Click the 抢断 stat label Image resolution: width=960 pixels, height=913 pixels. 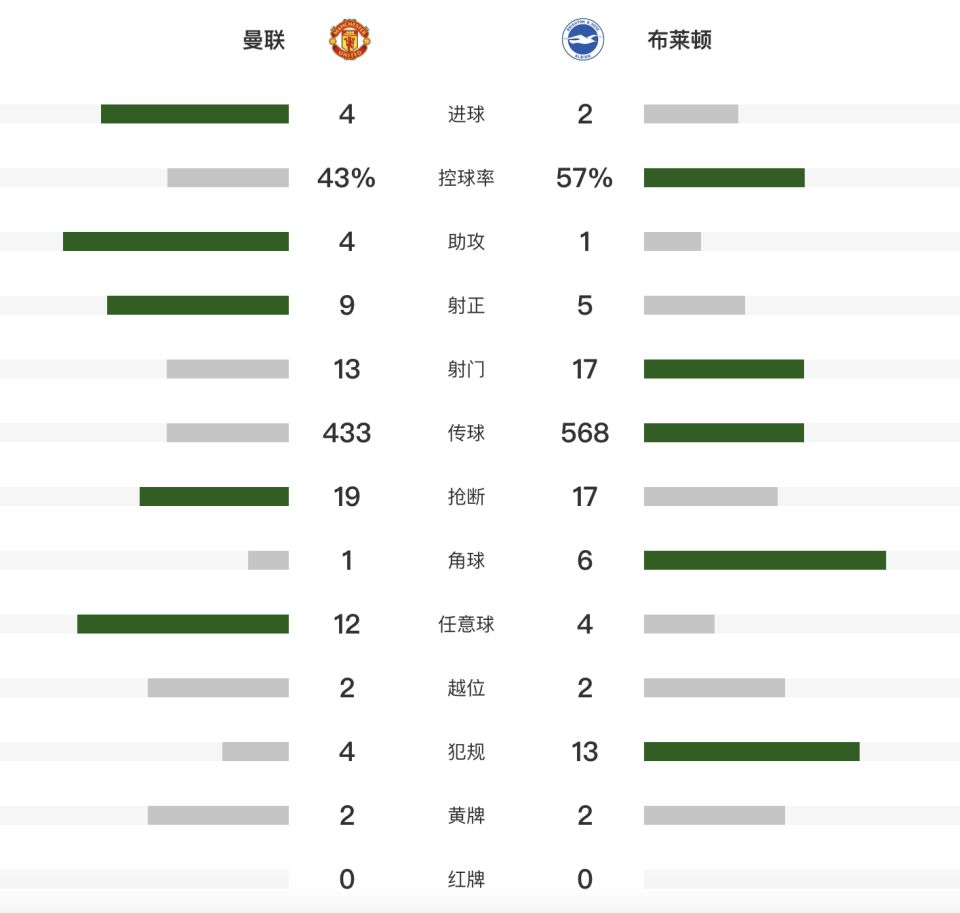466,497
